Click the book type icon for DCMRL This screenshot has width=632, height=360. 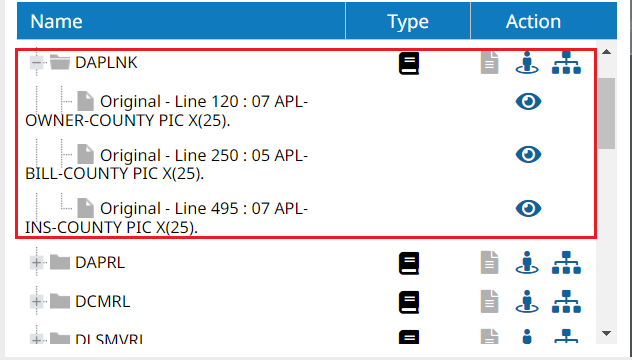coord(409,302)
